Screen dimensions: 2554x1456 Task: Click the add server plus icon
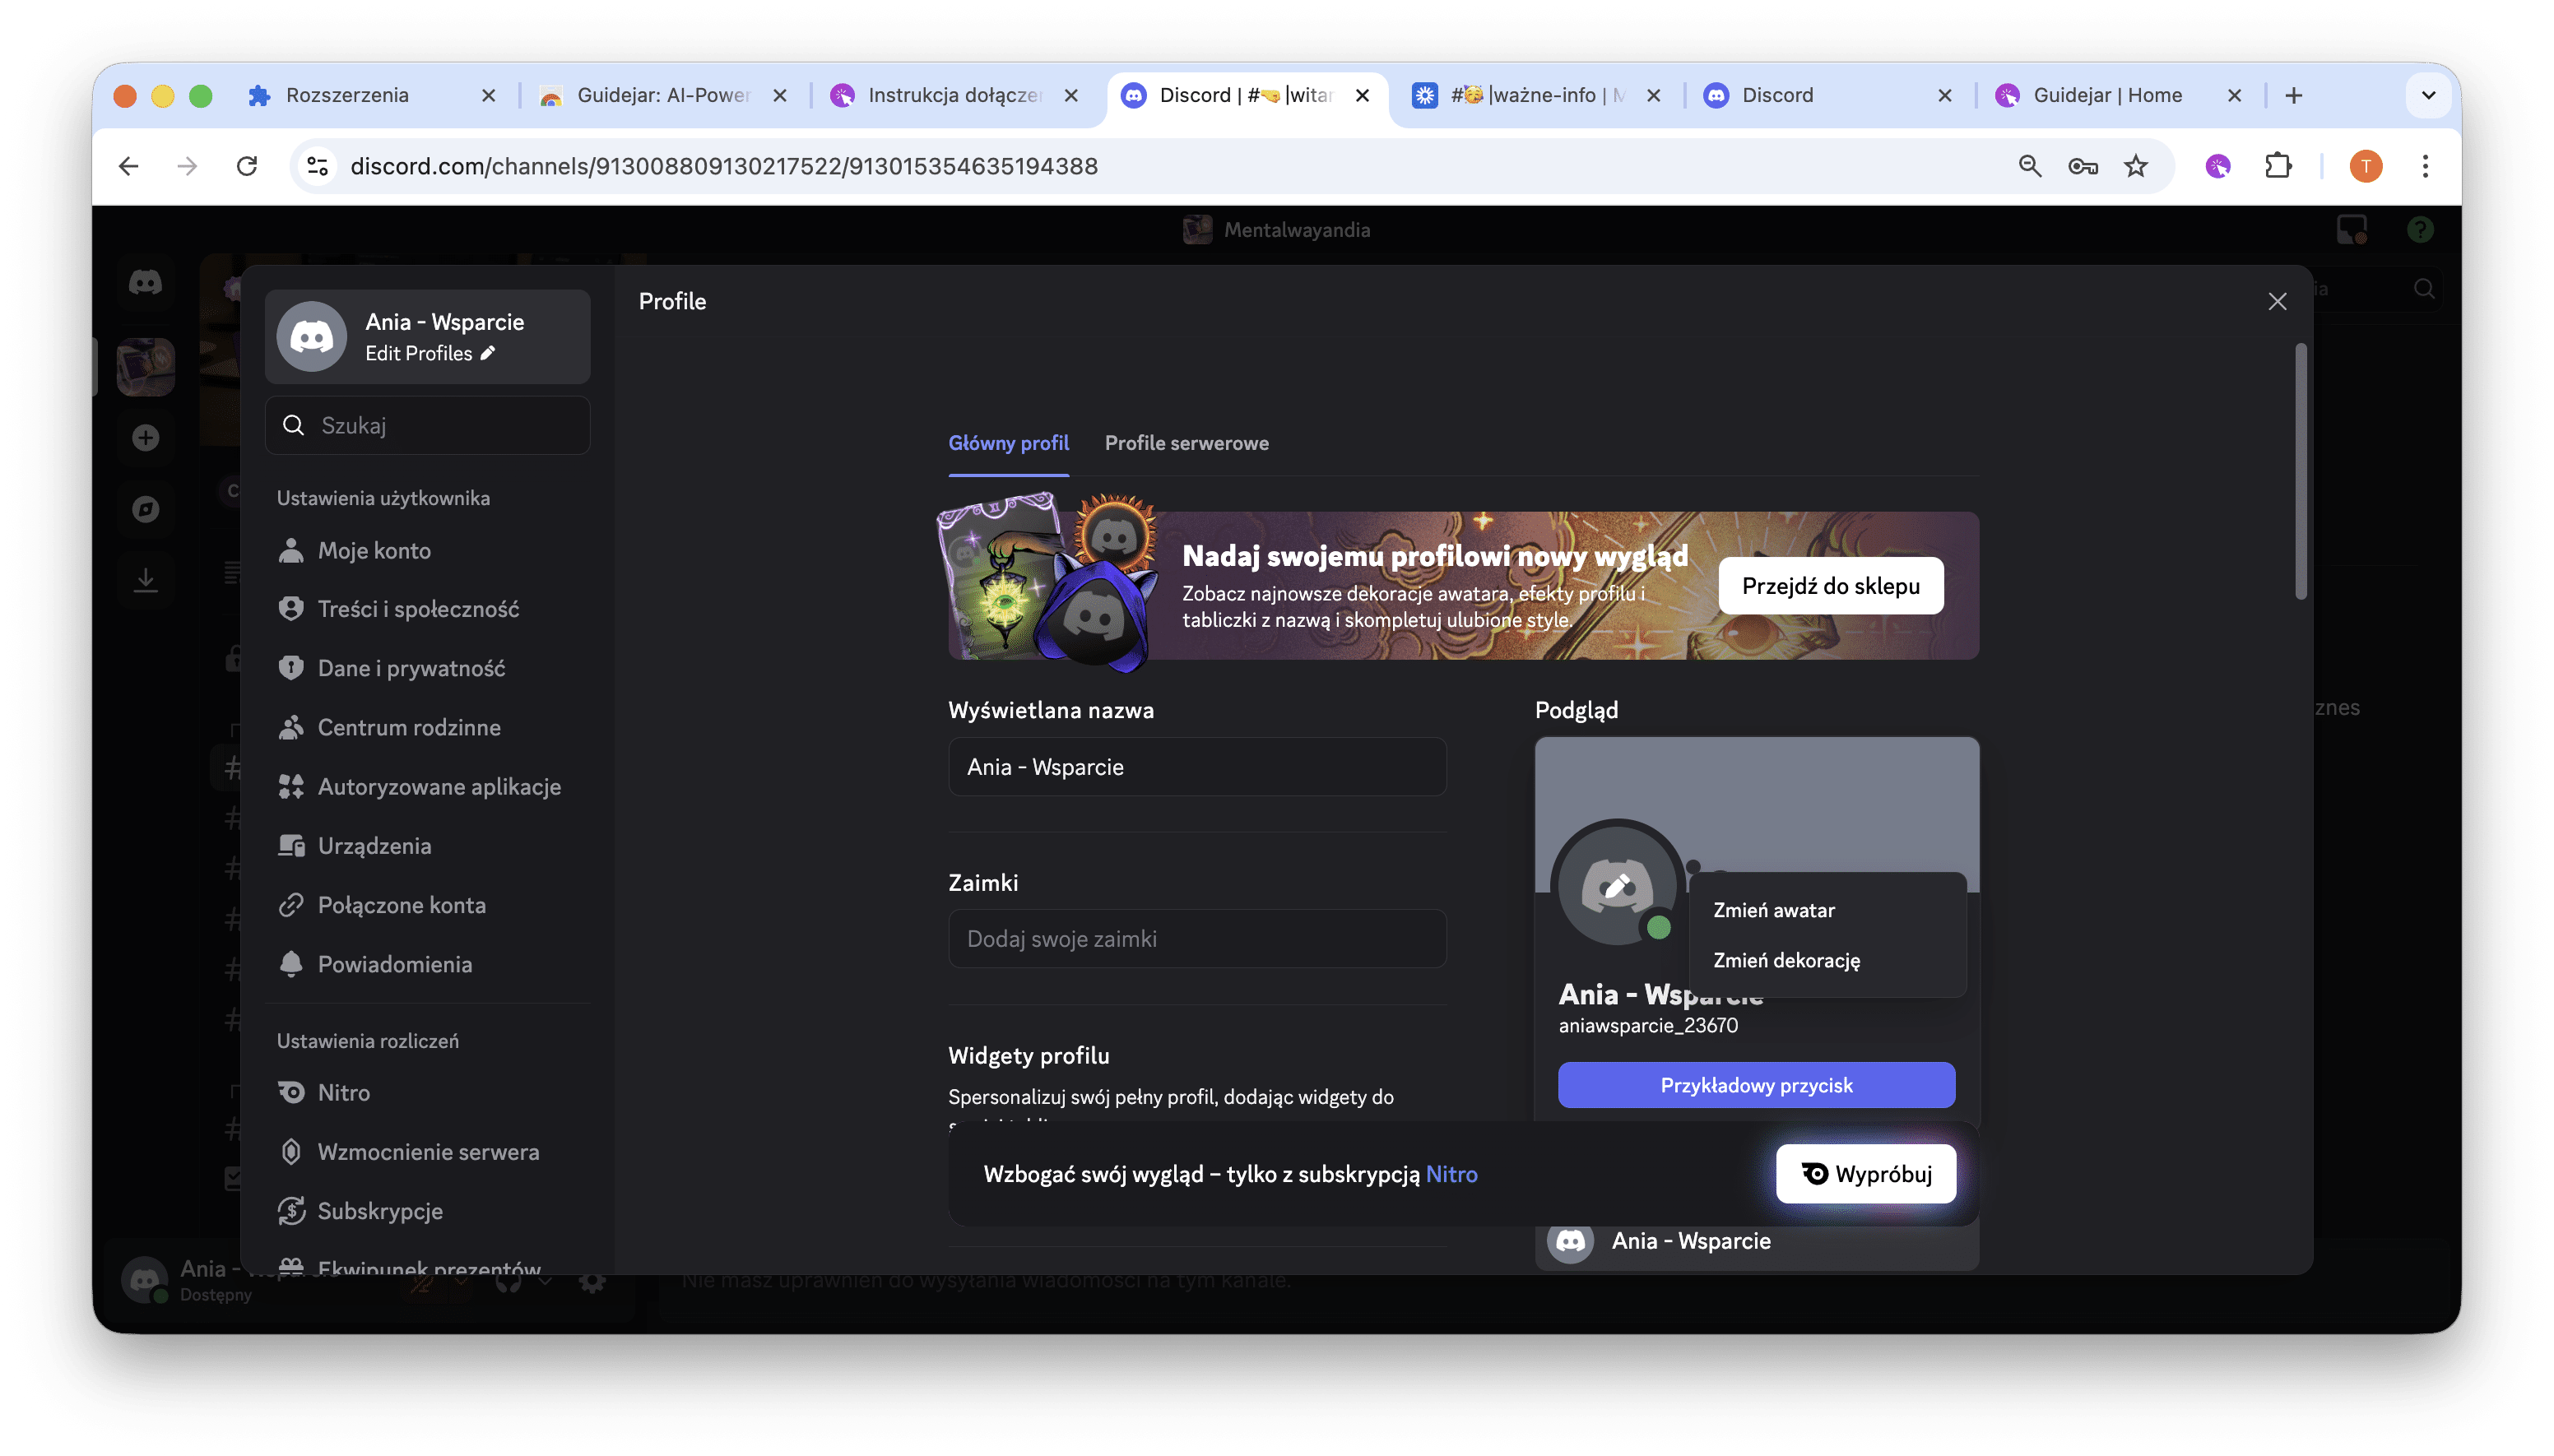[x=146, y=438]
